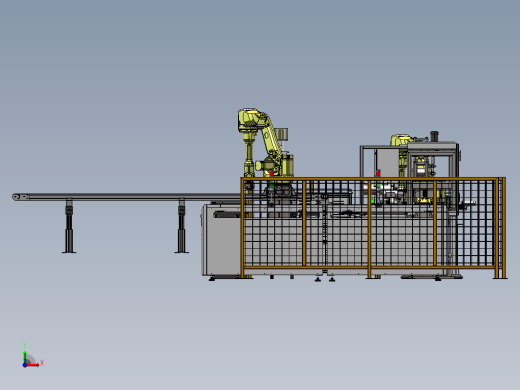Viewport: 520px width, 390px height.
Task: Click the right conveyor support leg
Action: coord(181,226)
